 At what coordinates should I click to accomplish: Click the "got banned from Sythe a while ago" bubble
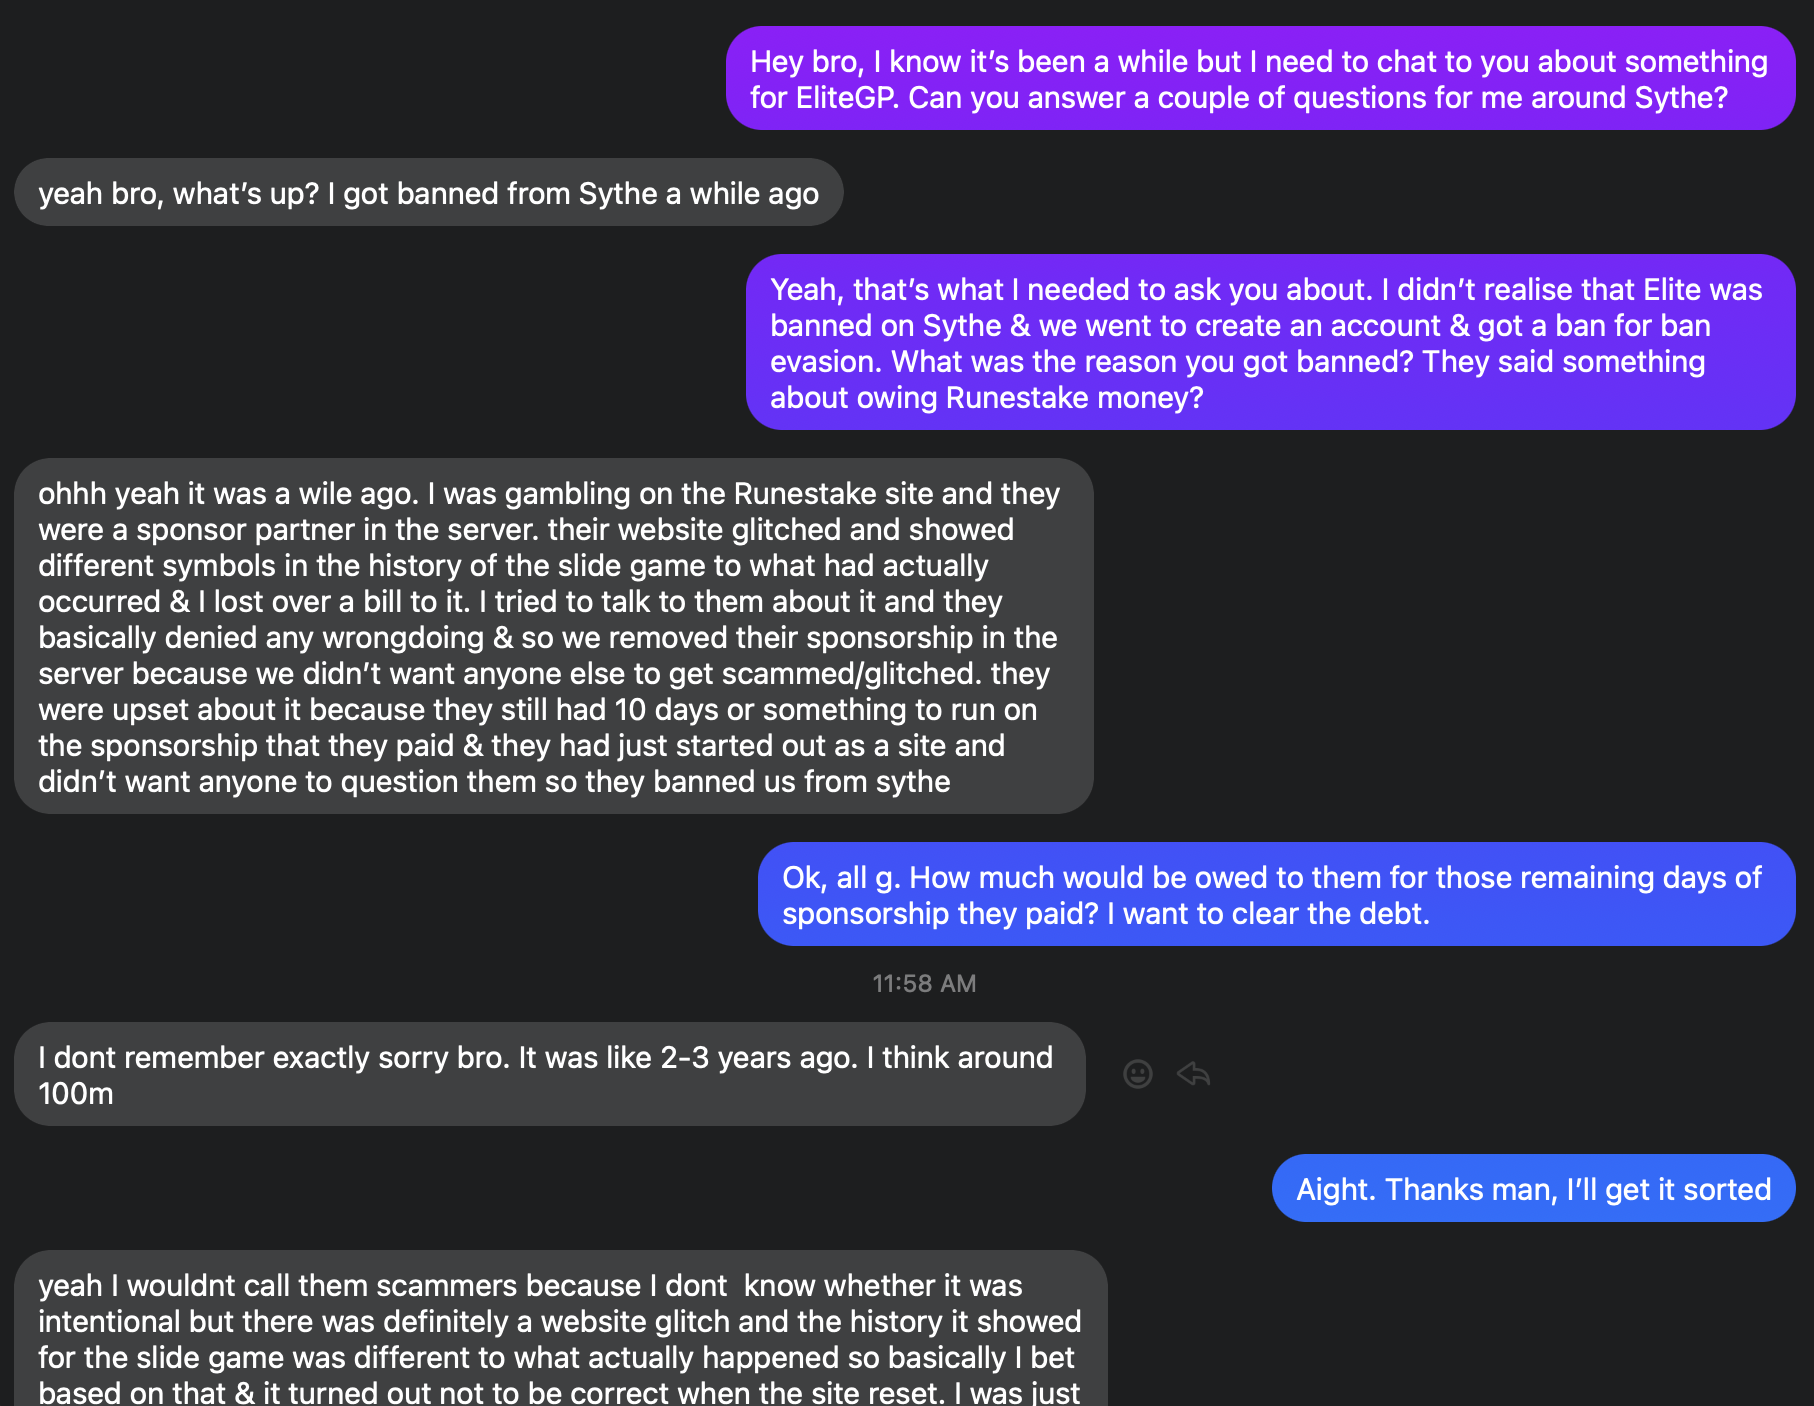click(429, 193)
